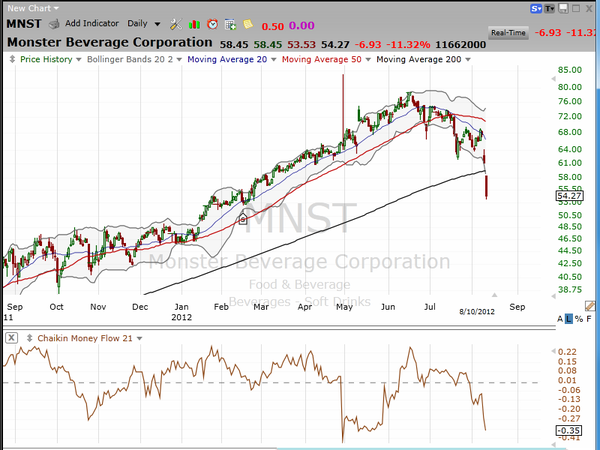Click the house marker icon on chart
Screen dimensions: 600x450
click(x=241, y=217)
